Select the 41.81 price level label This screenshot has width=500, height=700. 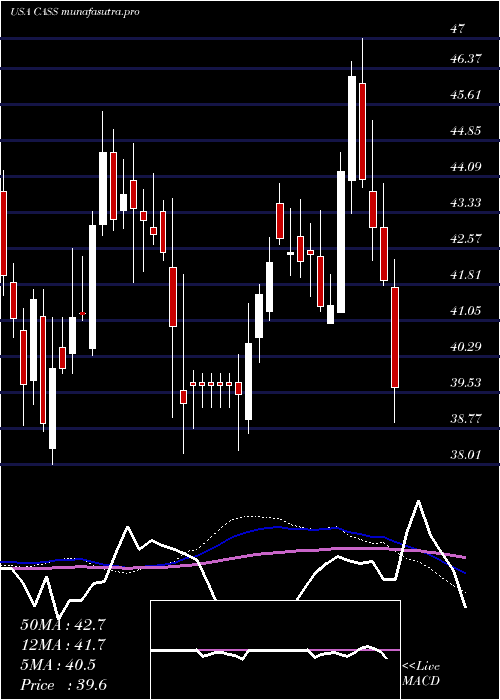click(466, 275)
